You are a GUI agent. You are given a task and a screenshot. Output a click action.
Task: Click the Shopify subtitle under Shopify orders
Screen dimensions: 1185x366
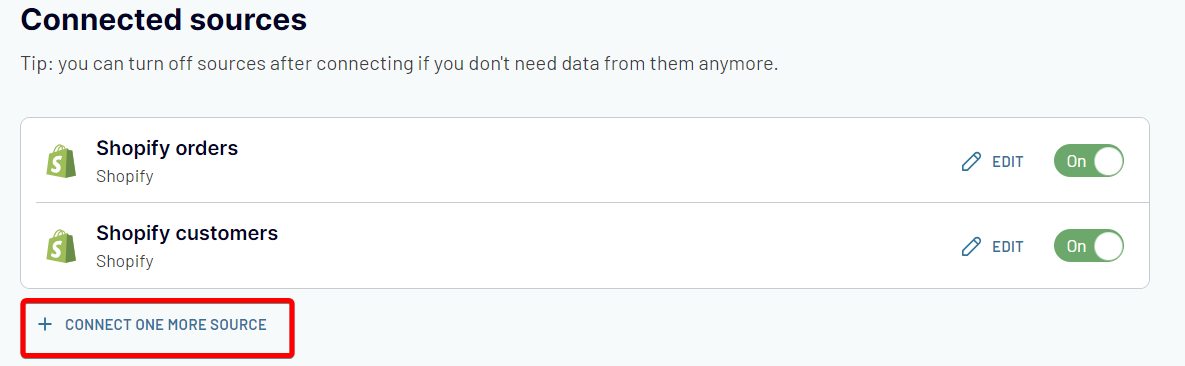[125, 178]
